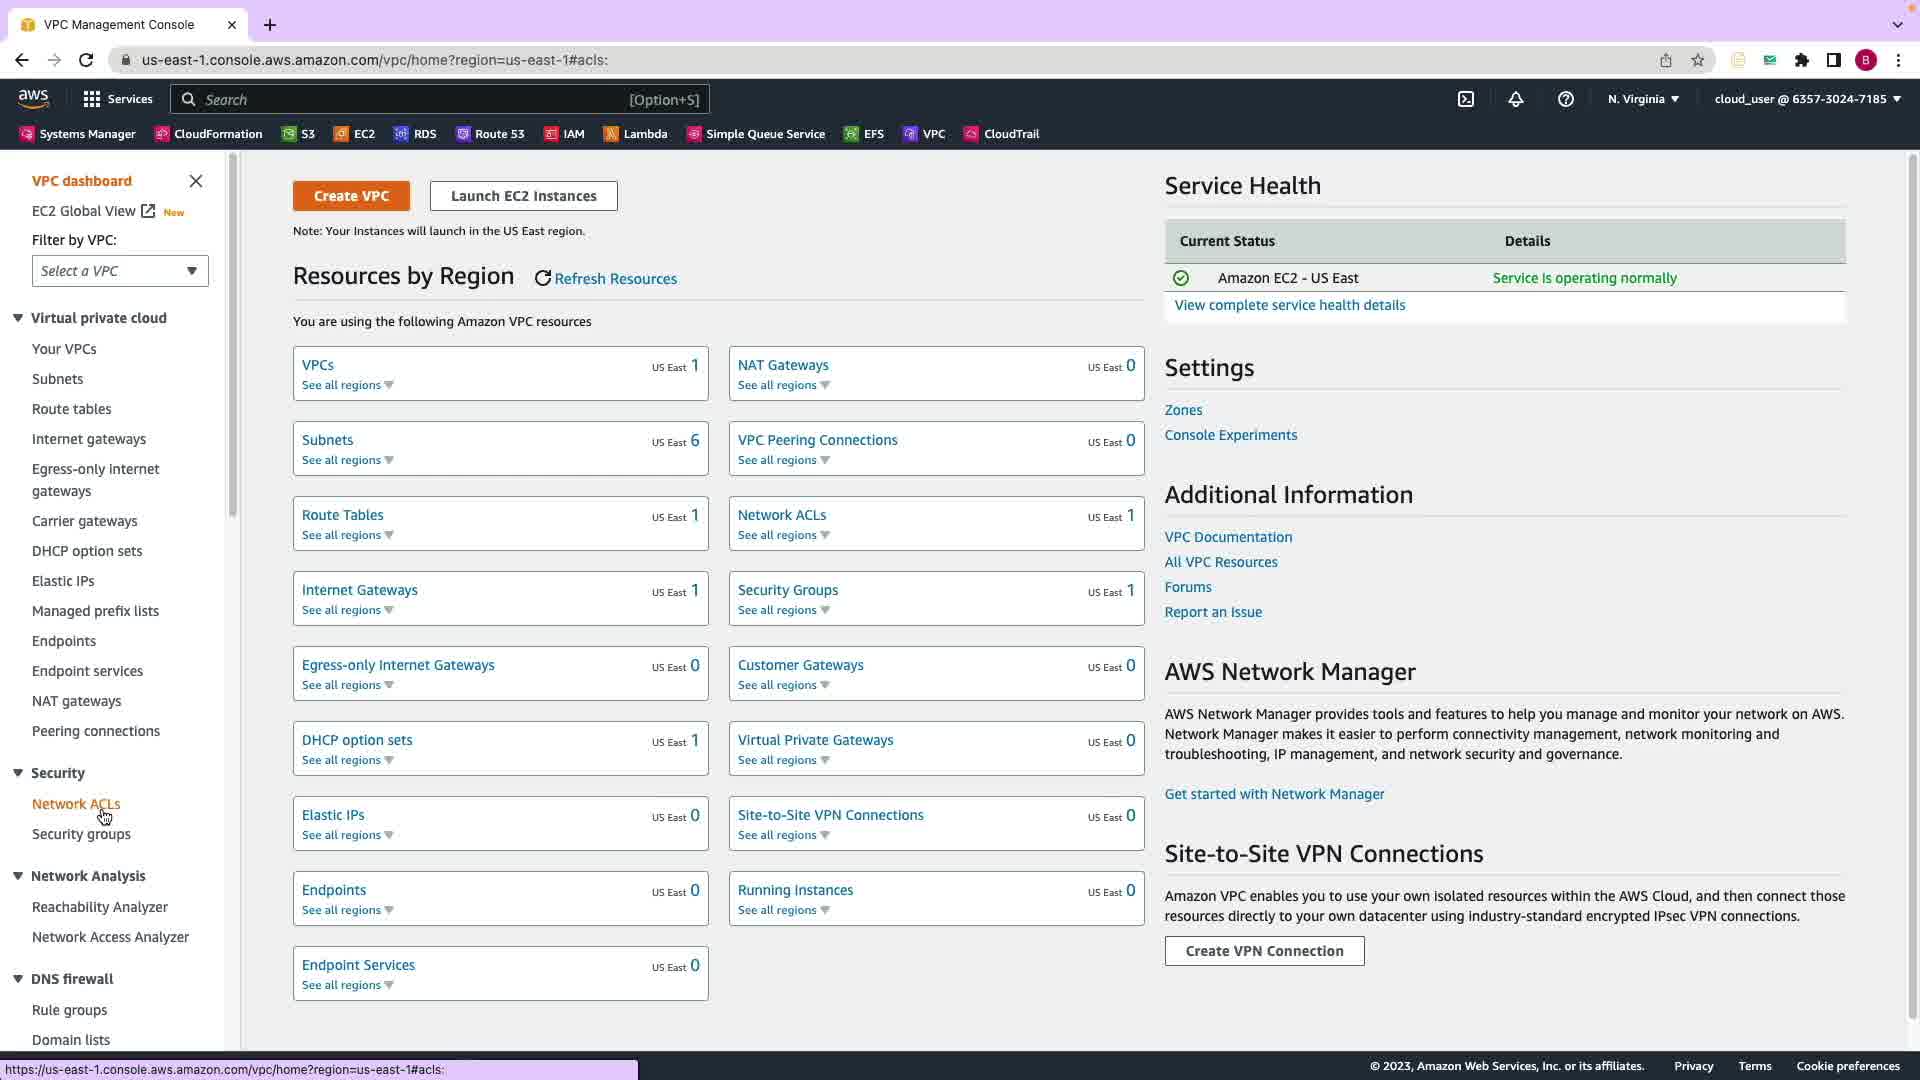Screen dimensions: 1920x1080
Task: Select Security groups in sidebar
Action: [x=81, y=834]
